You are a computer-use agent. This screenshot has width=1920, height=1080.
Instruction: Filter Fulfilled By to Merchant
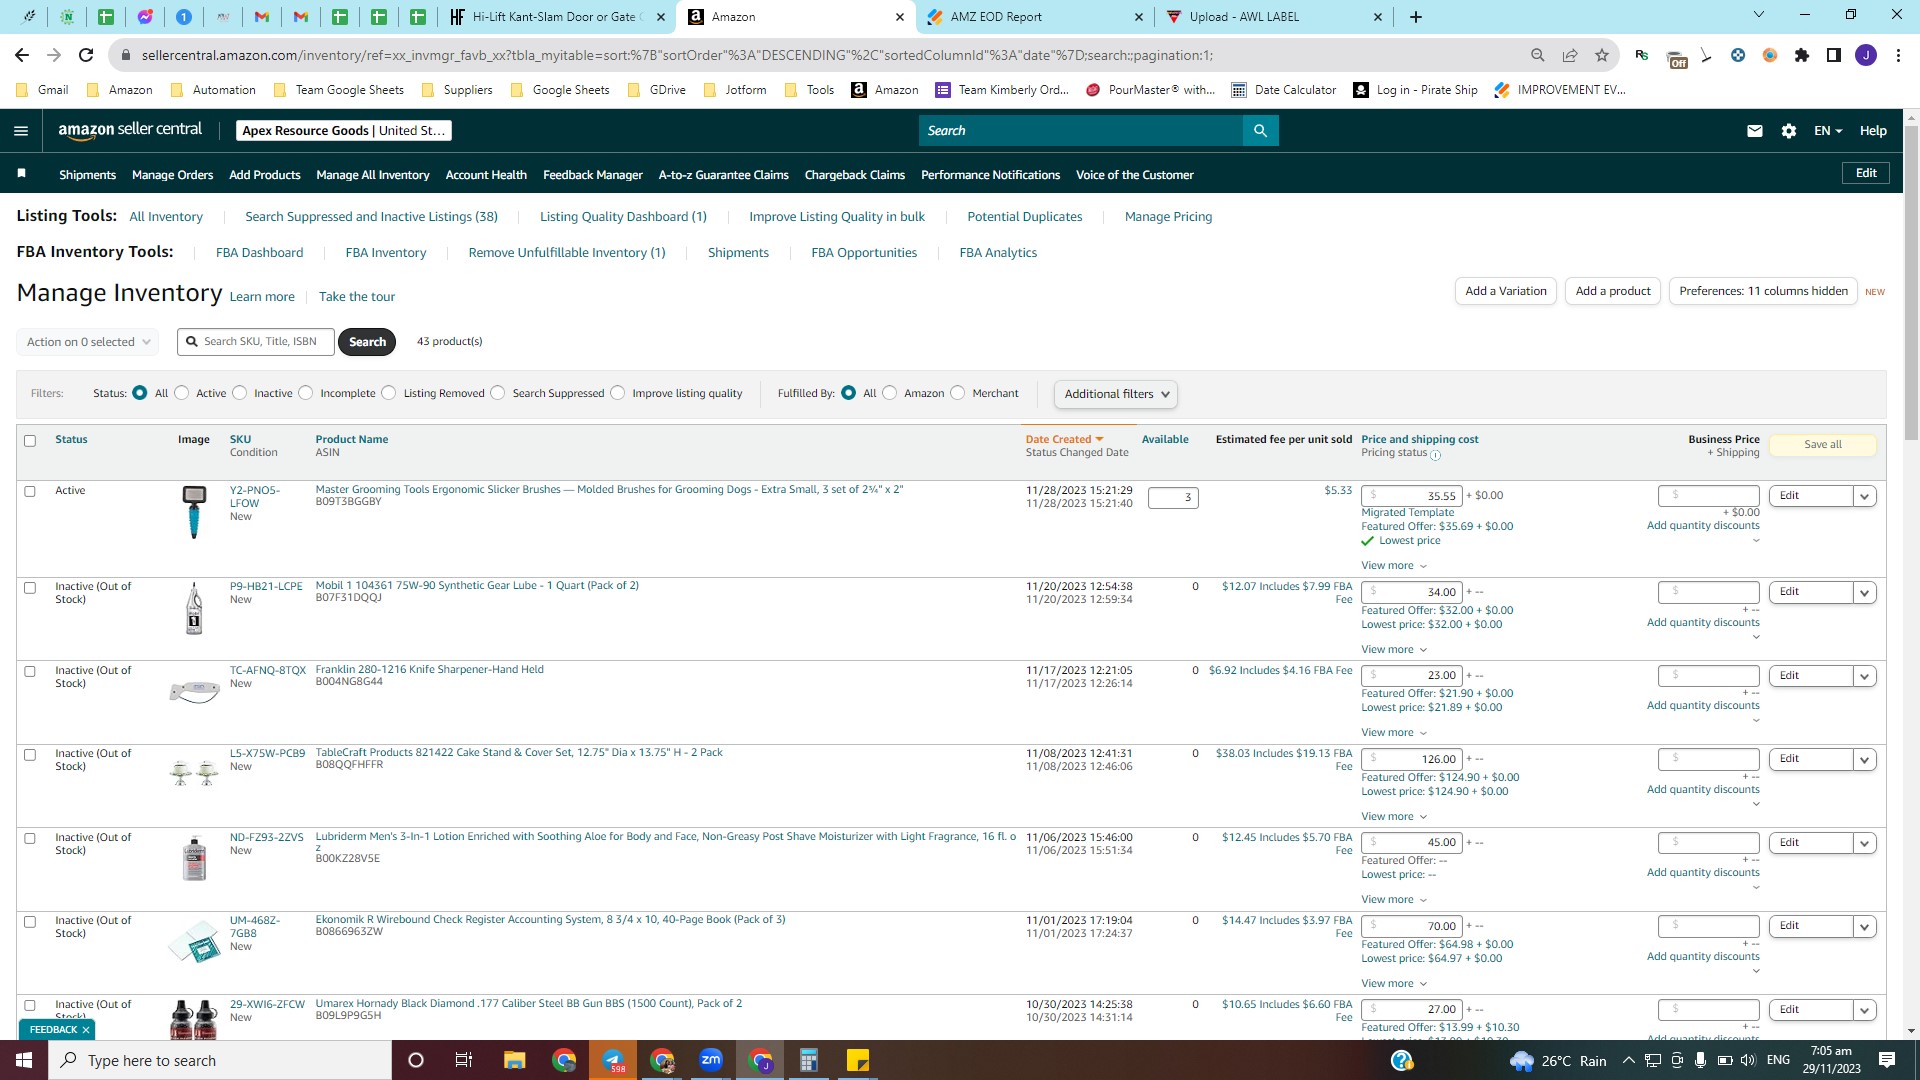pos(958,393)
